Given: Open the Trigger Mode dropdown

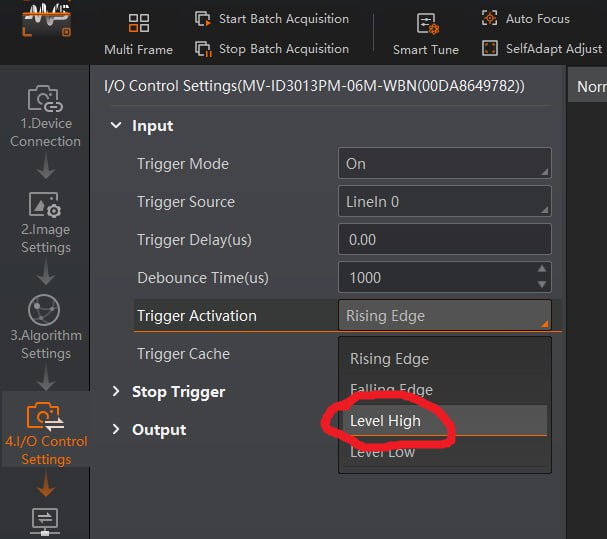Looking at the screenshot, I should (x=444, y=164).
